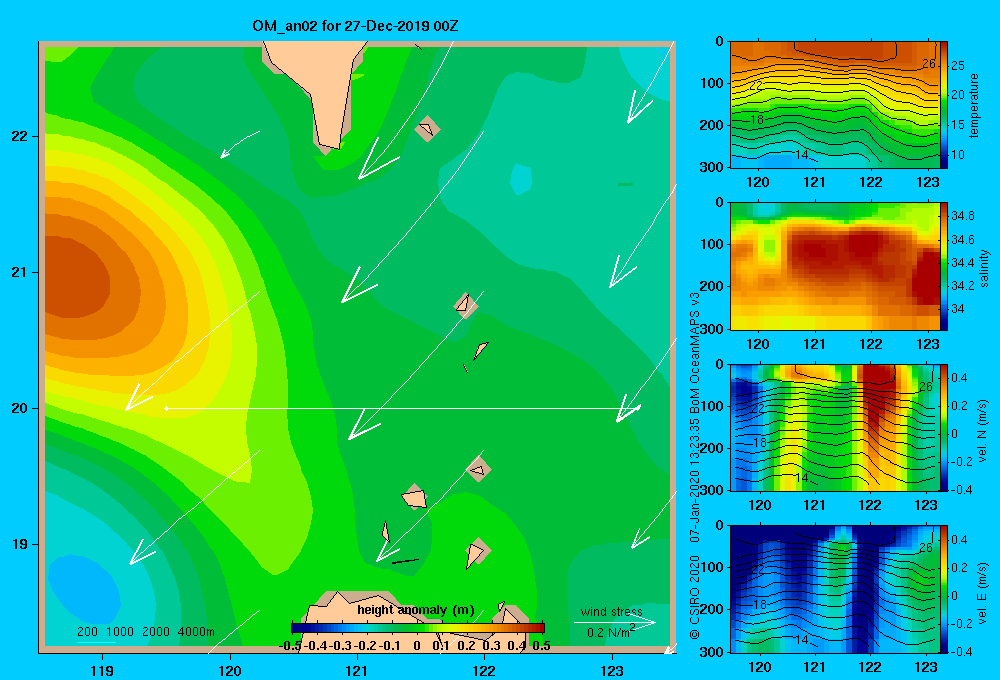Click the 'wind stress' legend label
Image resolution: width=1000 pixels, height=680 pixels.
612,612
